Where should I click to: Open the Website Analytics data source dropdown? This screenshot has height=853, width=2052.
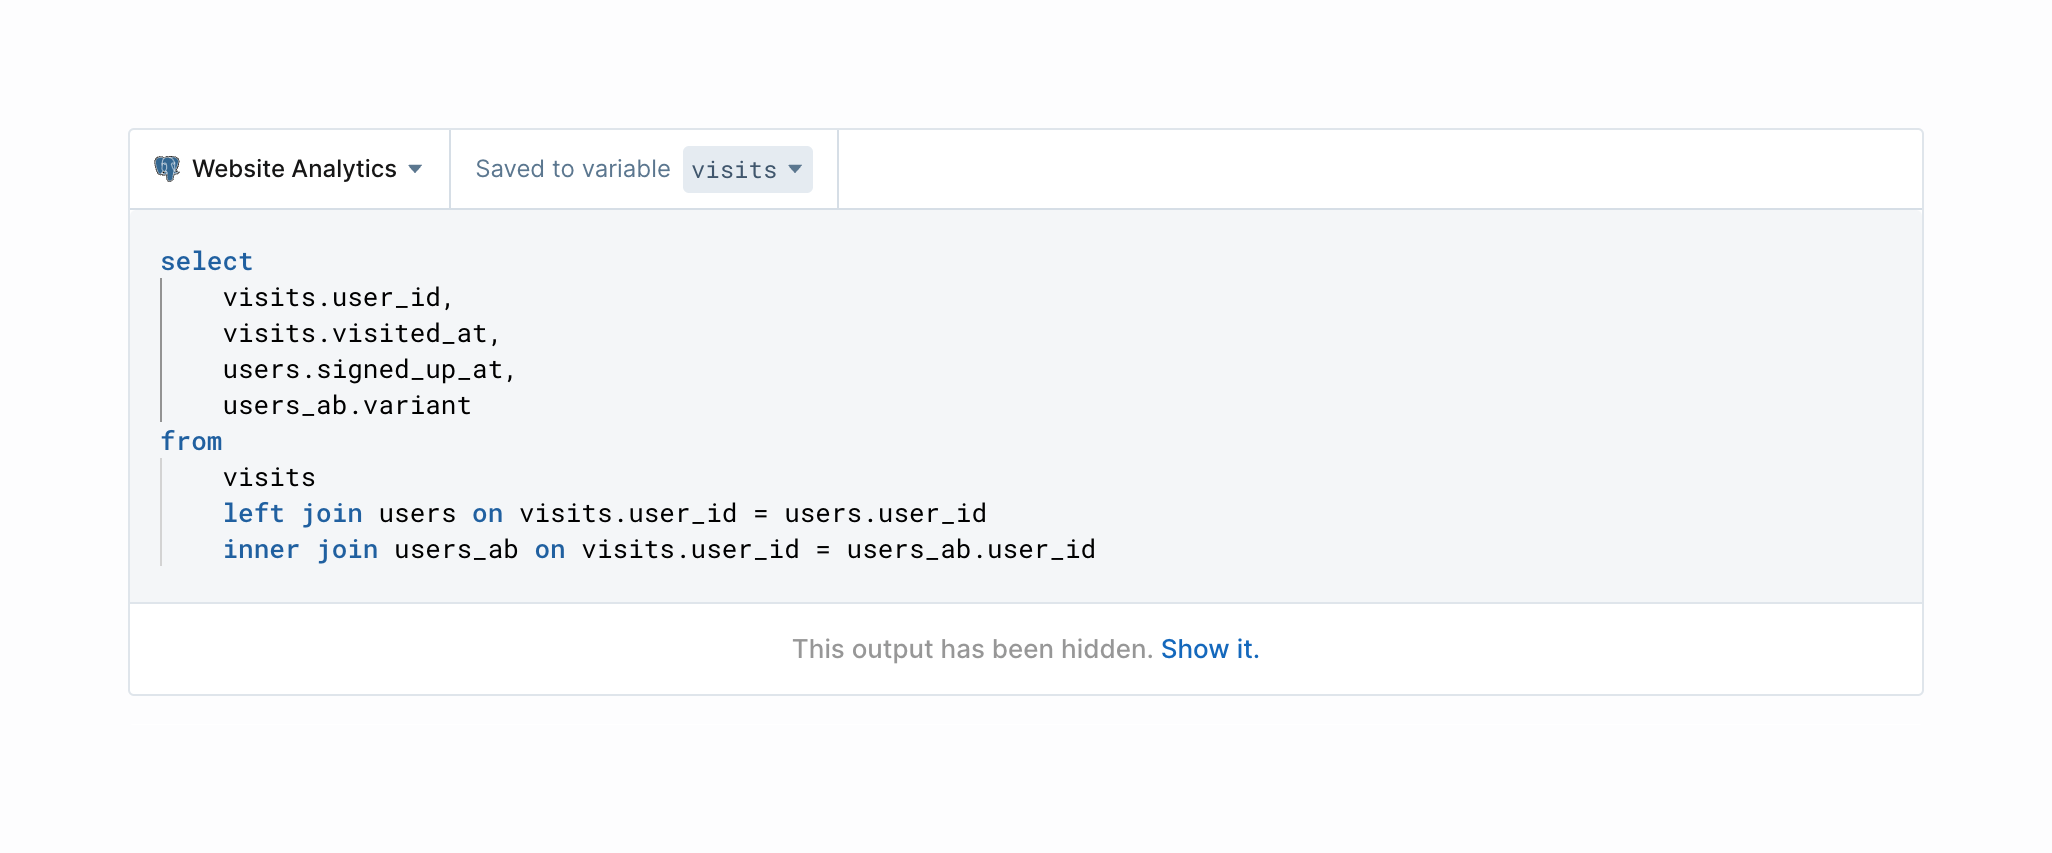coord(294,169)
